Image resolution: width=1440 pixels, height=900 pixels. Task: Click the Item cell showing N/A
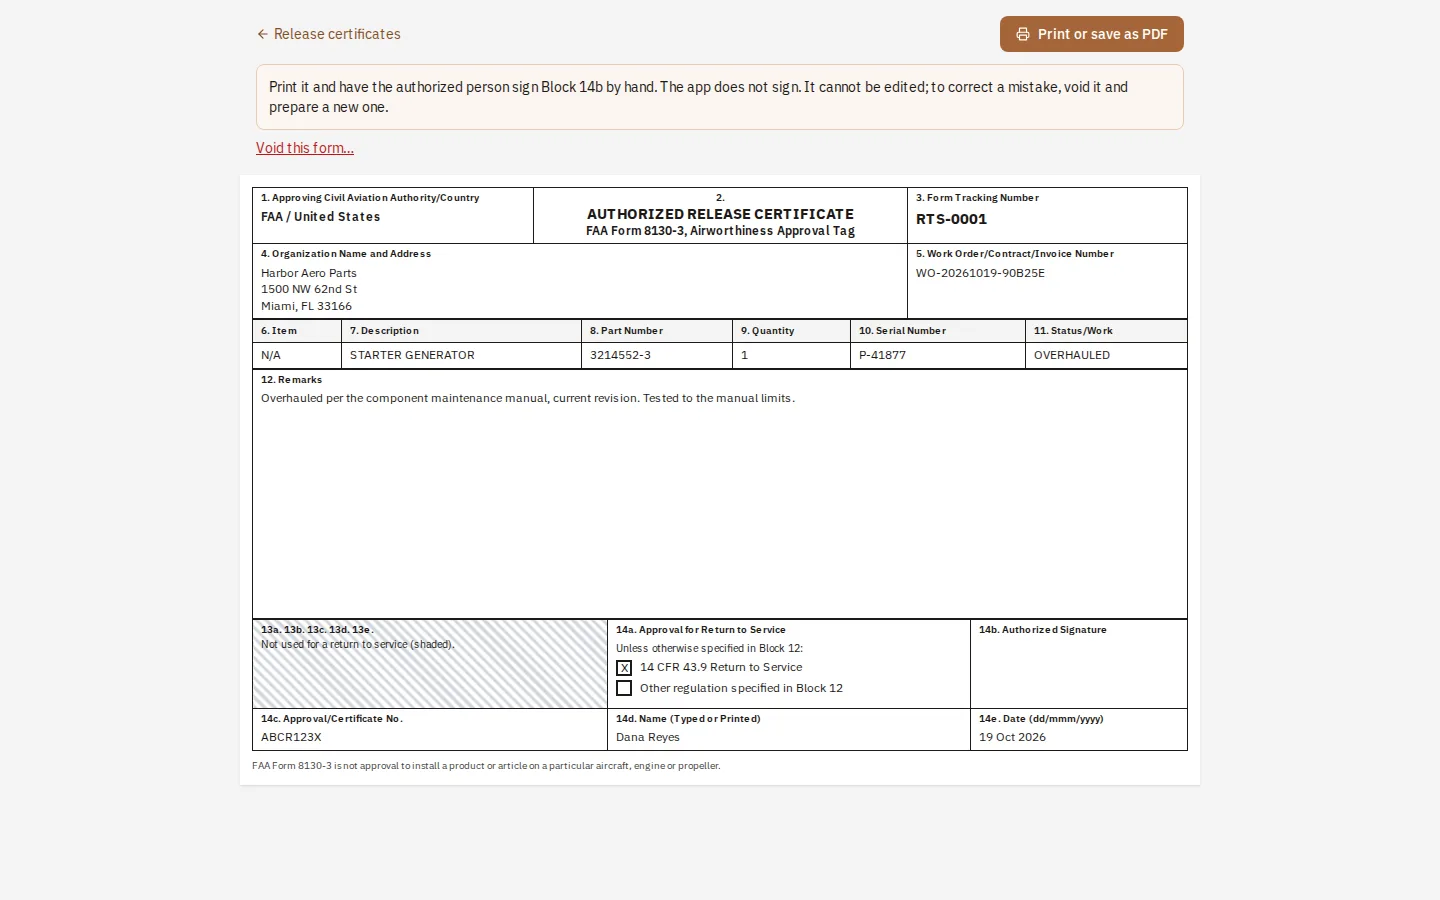[x=297, y=355]
